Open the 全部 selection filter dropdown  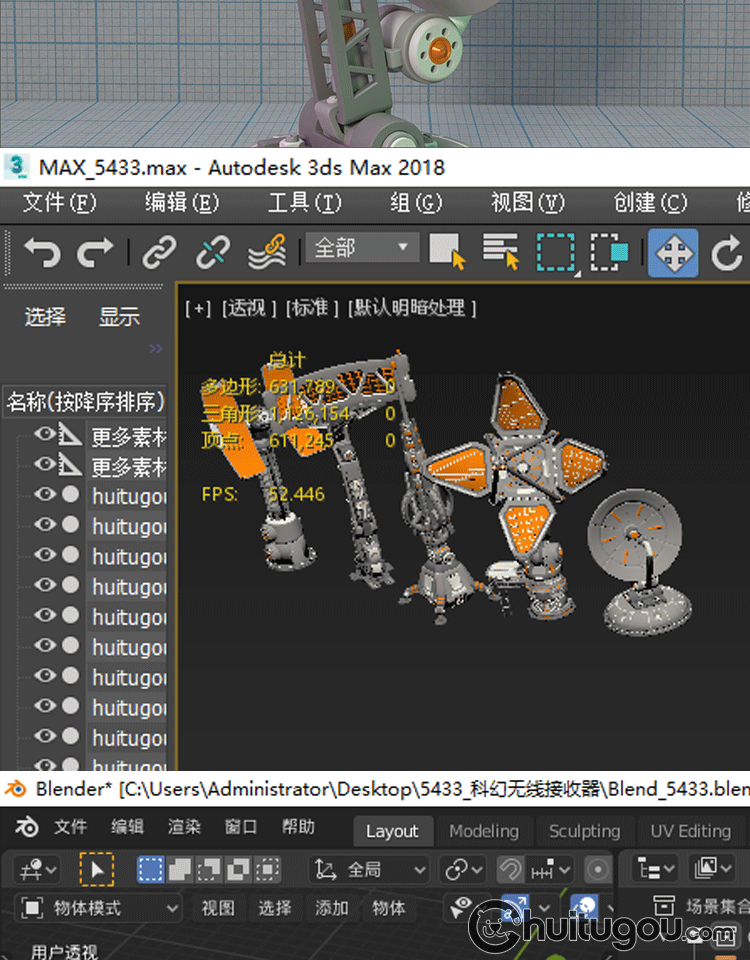pyautogui.click(x=362, y=247)
